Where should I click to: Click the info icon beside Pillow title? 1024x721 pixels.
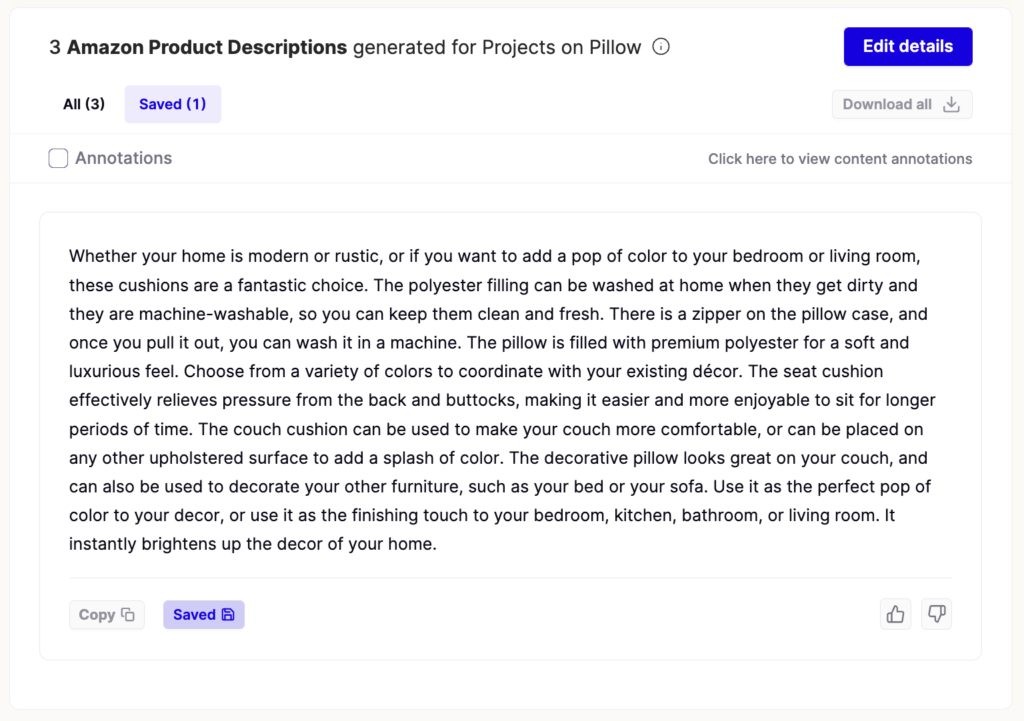pyautogui.click(x=660, y=47)
